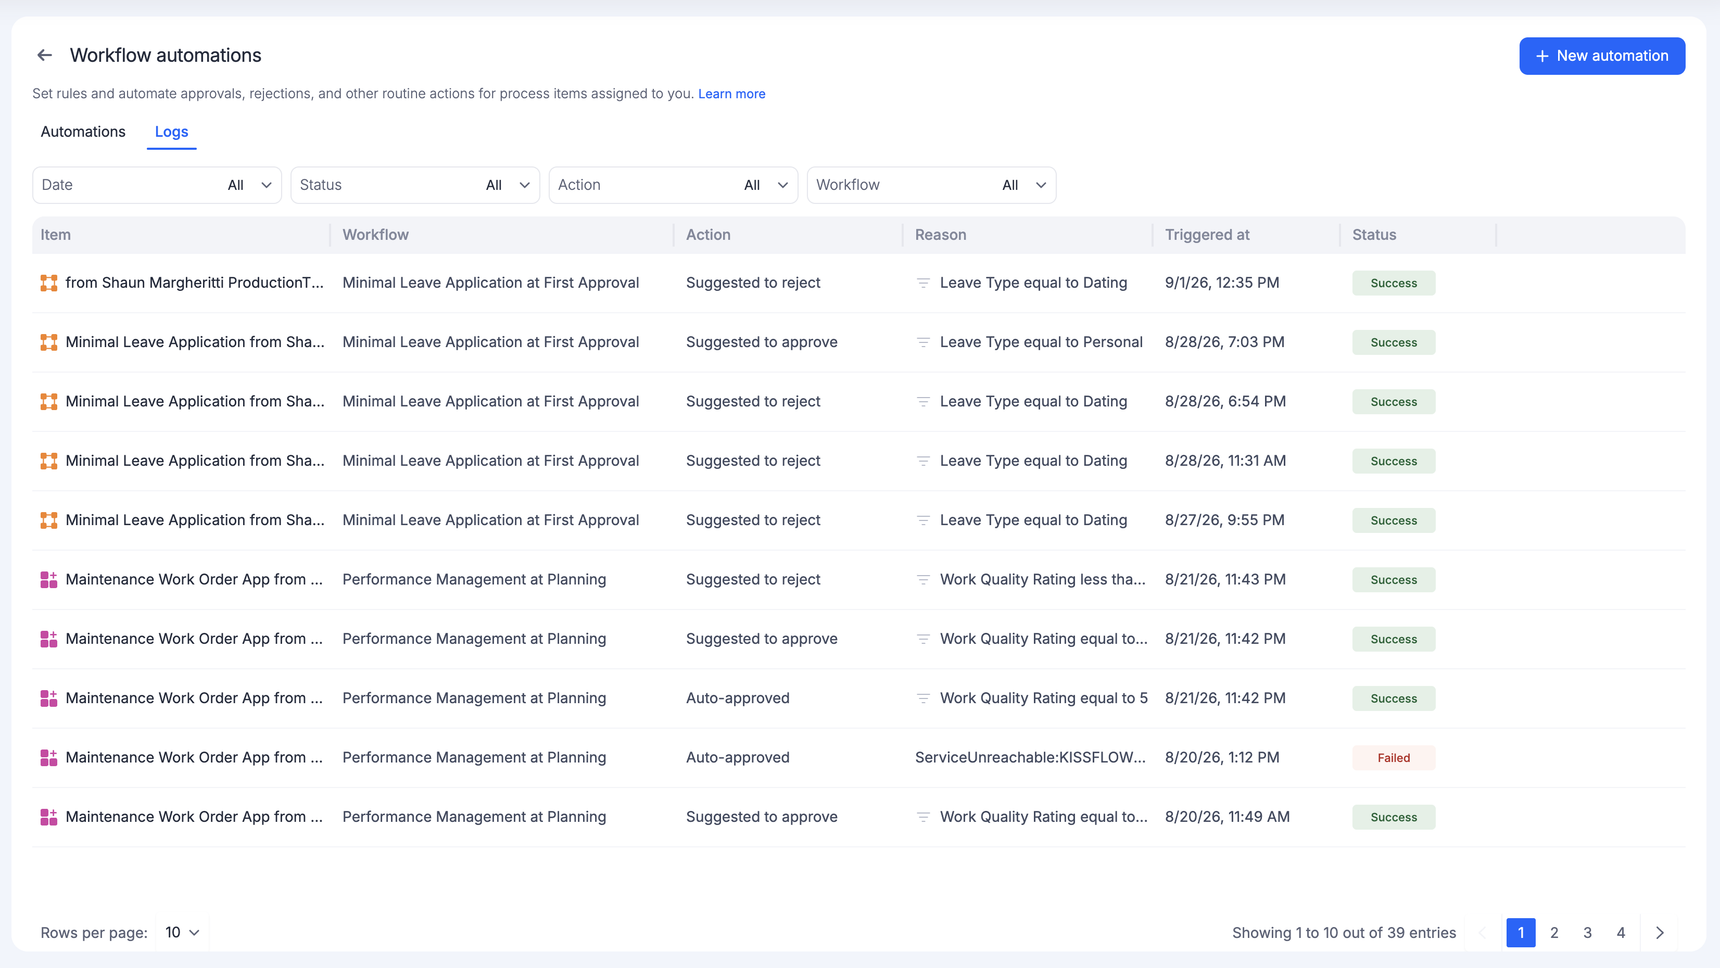Click the 'ServiceUnreachable:KISSFLOW...' reason text
Image resolution: width=1720 pixels, height=968 pixels.
pyautogui.click(x=1031, y=757)
